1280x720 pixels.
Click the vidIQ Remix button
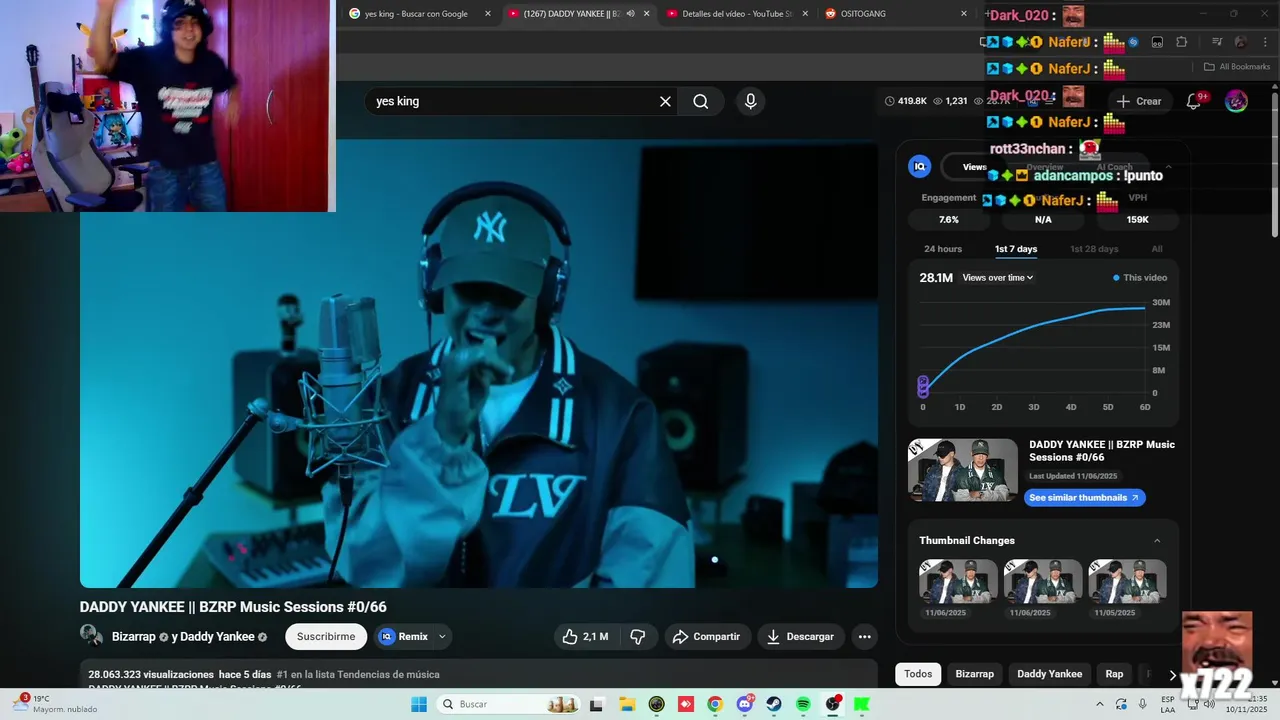[x=403, y=636]
